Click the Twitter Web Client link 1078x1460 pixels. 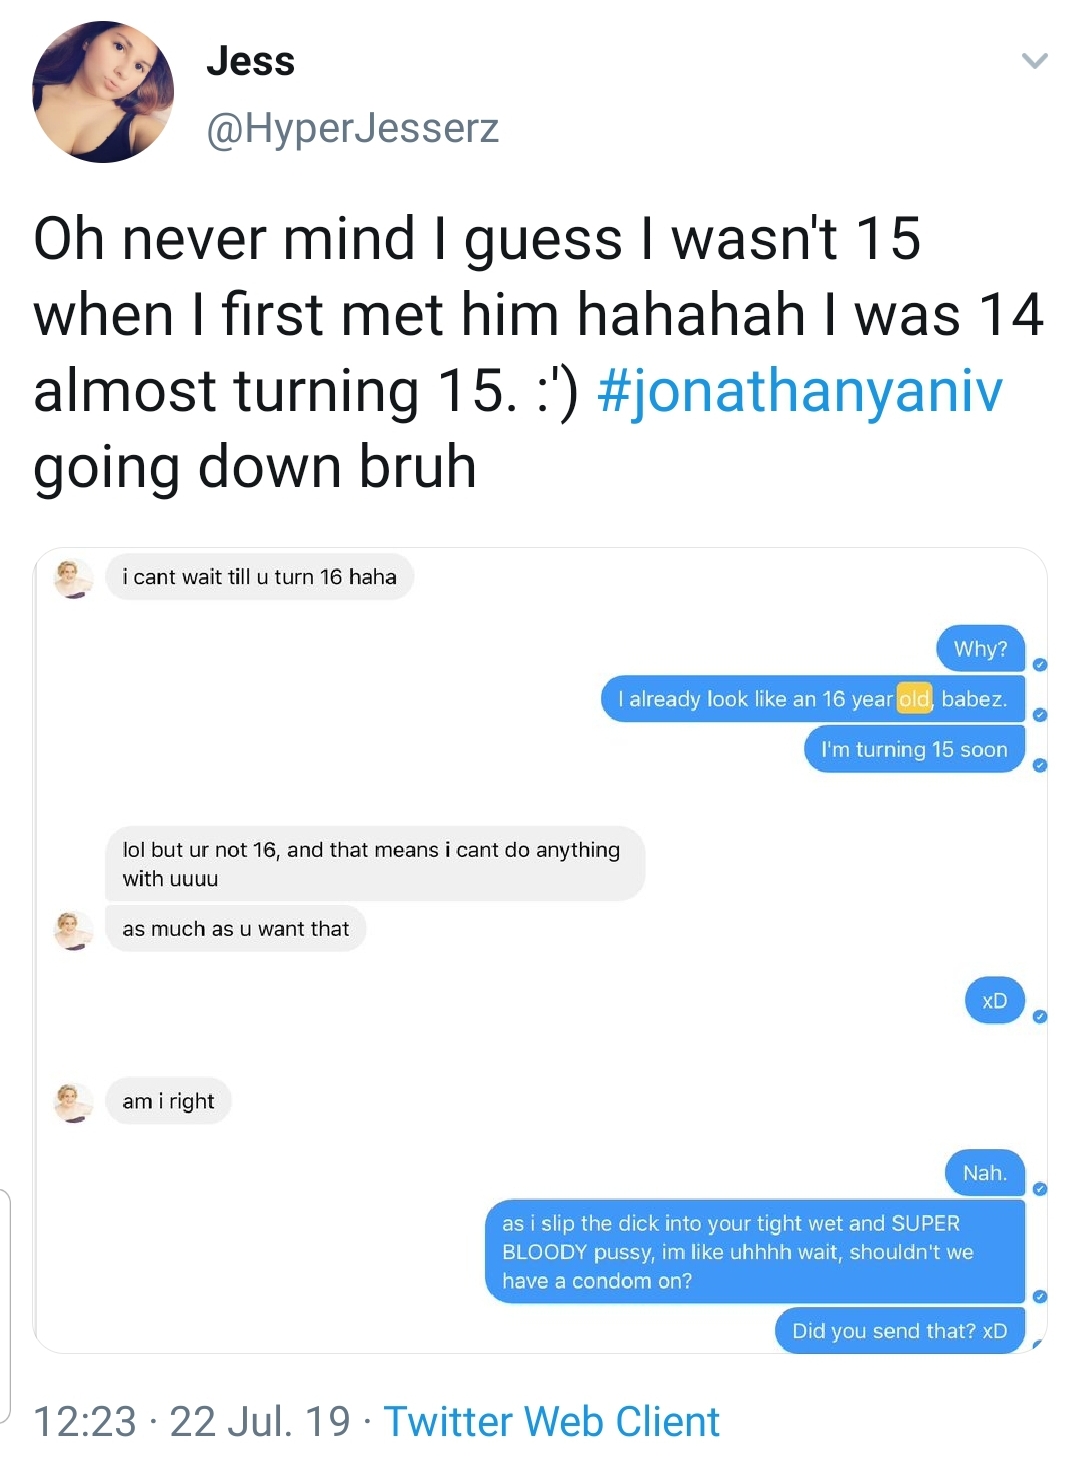(552, 1421)
